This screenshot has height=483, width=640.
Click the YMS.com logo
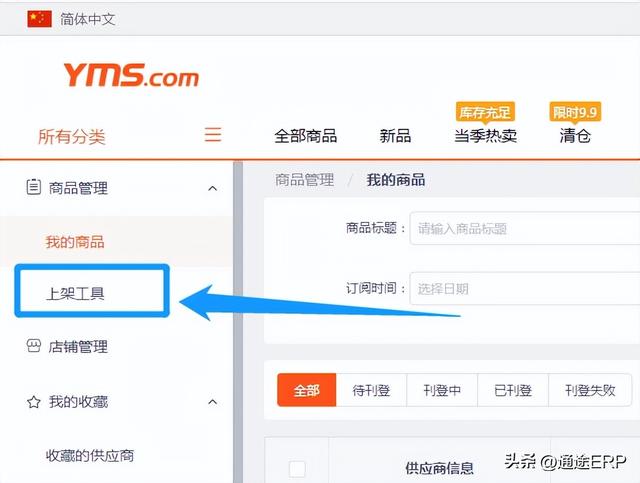[x=131, y=75]
